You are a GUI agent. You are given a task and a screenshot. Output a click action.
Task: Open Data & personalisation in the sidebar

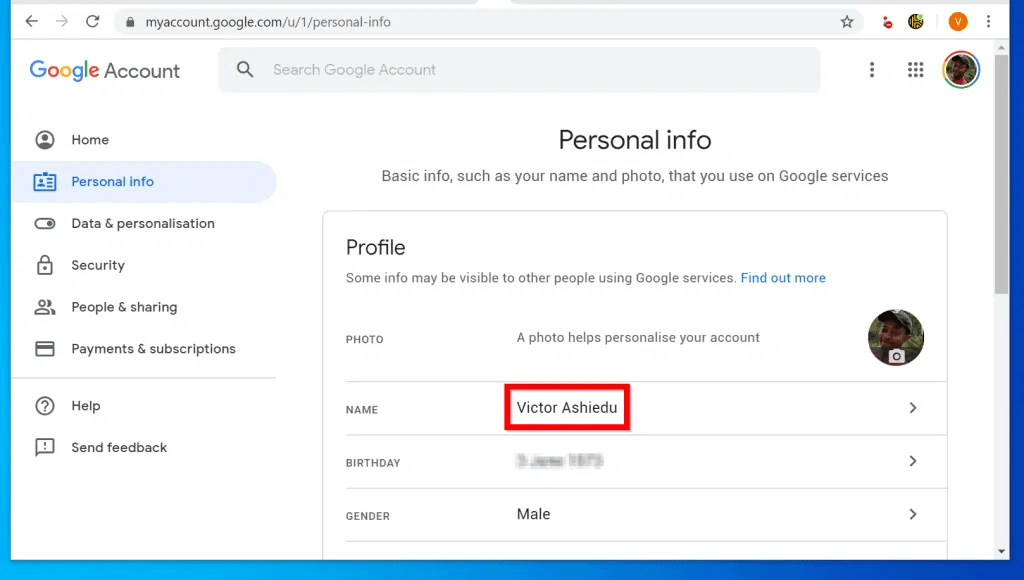45,224
